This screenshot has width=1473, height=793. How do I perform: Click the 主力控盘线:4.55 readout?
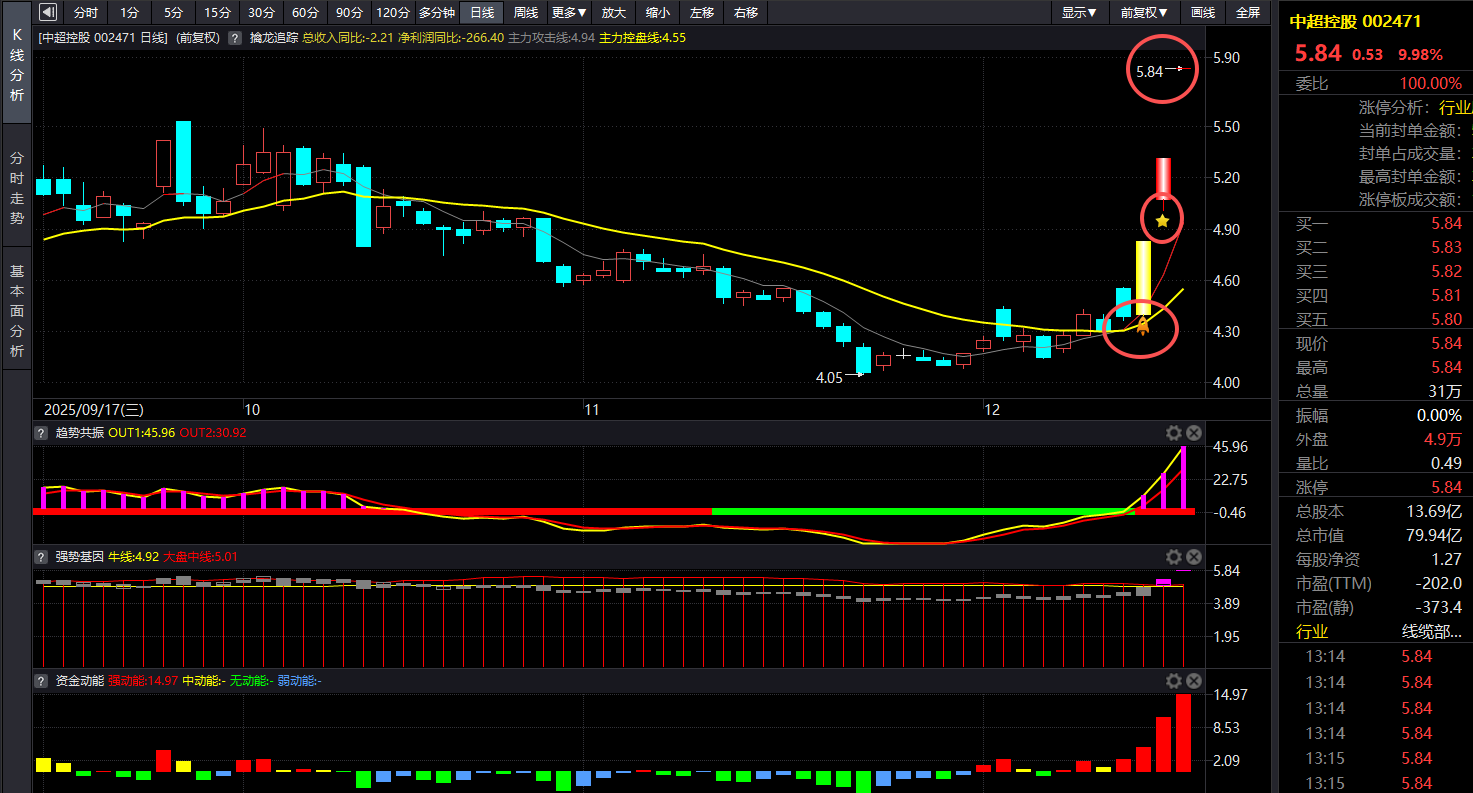tap(642, 38)
